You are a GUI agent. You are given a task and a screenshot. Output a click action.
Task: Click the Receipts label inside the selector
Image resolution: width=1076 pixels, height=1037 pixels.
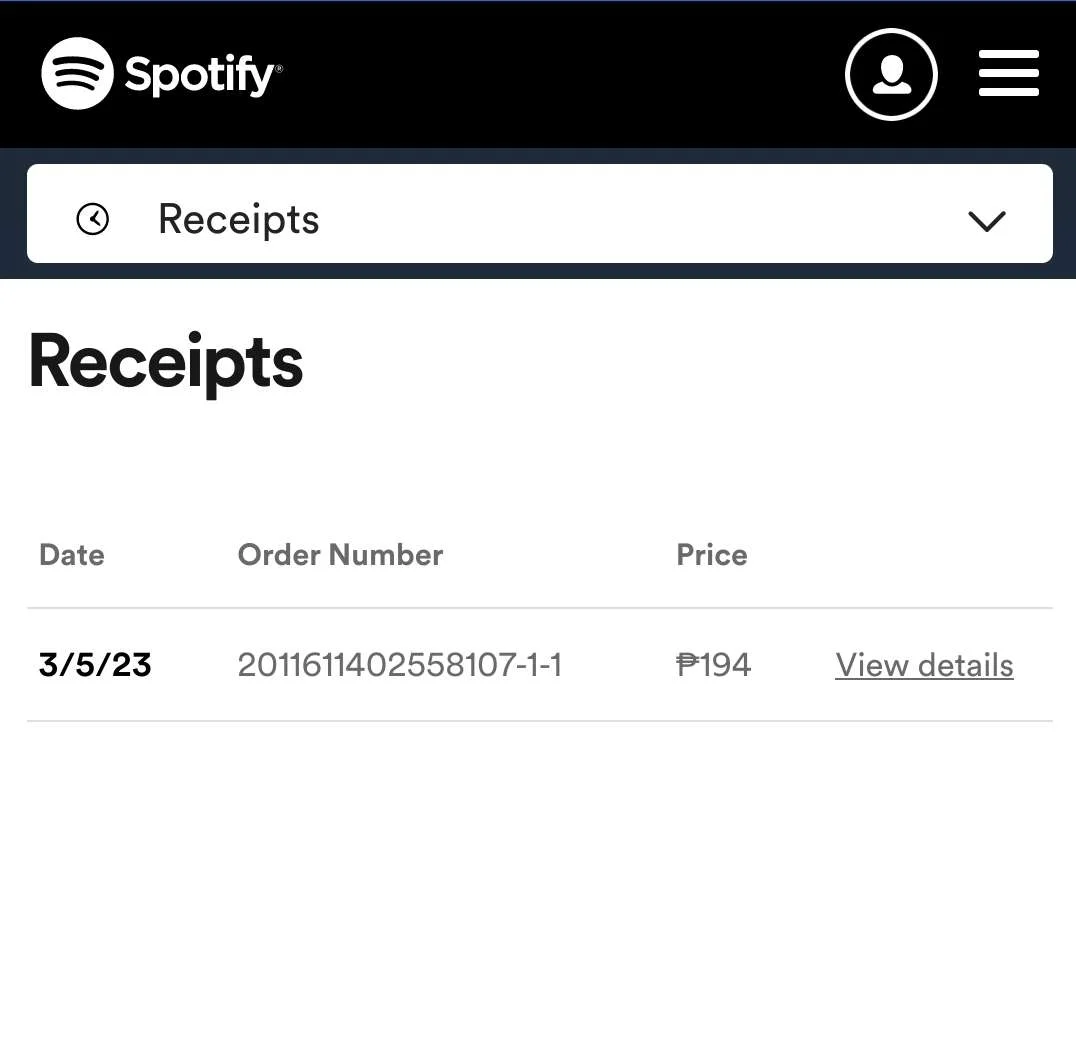click(x=239, y=220)
